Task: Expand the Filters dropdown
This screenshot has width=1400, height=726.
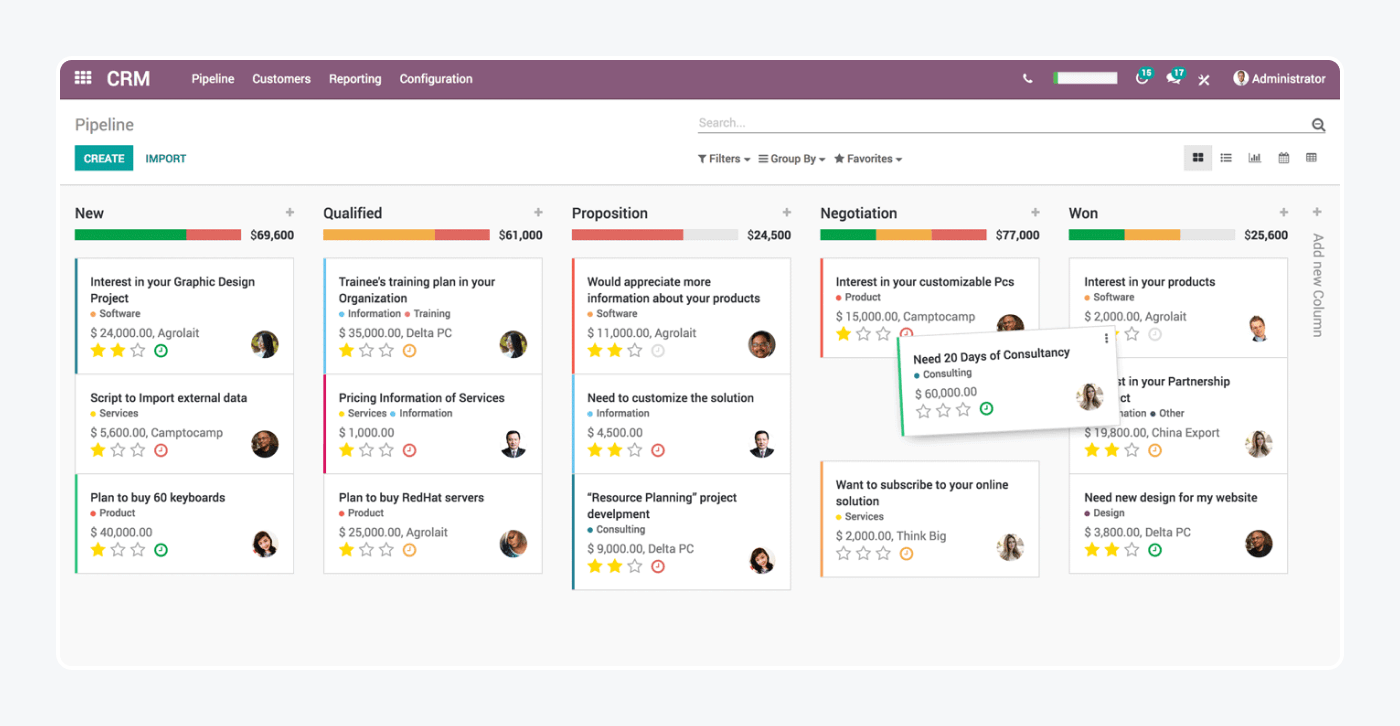Action: click(x=723, y=158)
